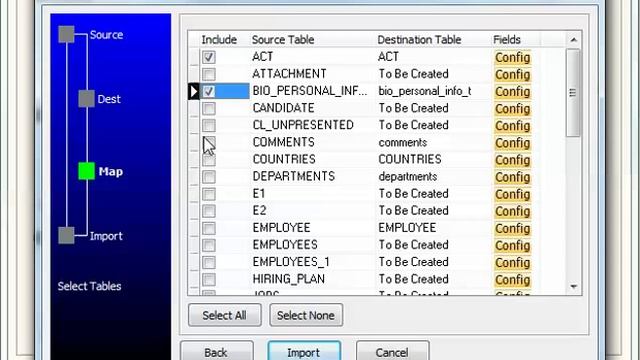640x360 pixels.
Task: Select the ATTACHMENT source table cell
Action: (312, 74)
